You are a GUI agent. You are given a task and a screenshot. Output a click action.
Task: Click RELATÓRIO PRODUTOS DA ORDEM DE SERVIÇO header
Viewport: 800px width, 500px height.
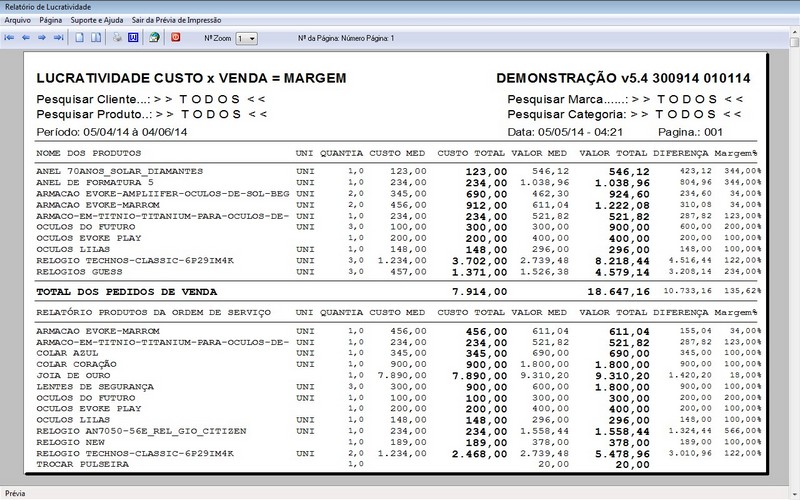[154, 312]
